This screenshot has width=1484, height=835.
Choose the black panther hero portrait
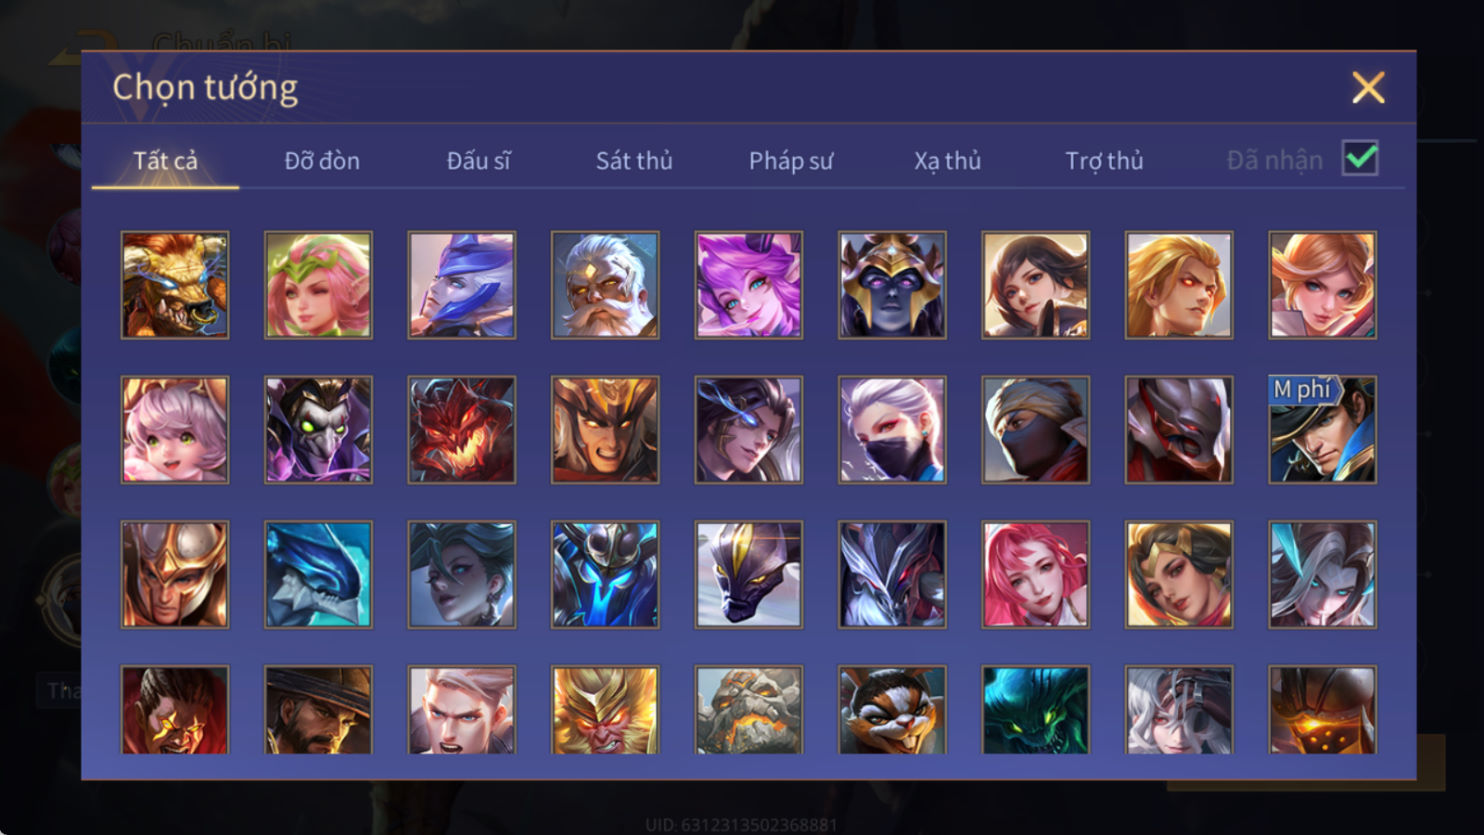749,575
